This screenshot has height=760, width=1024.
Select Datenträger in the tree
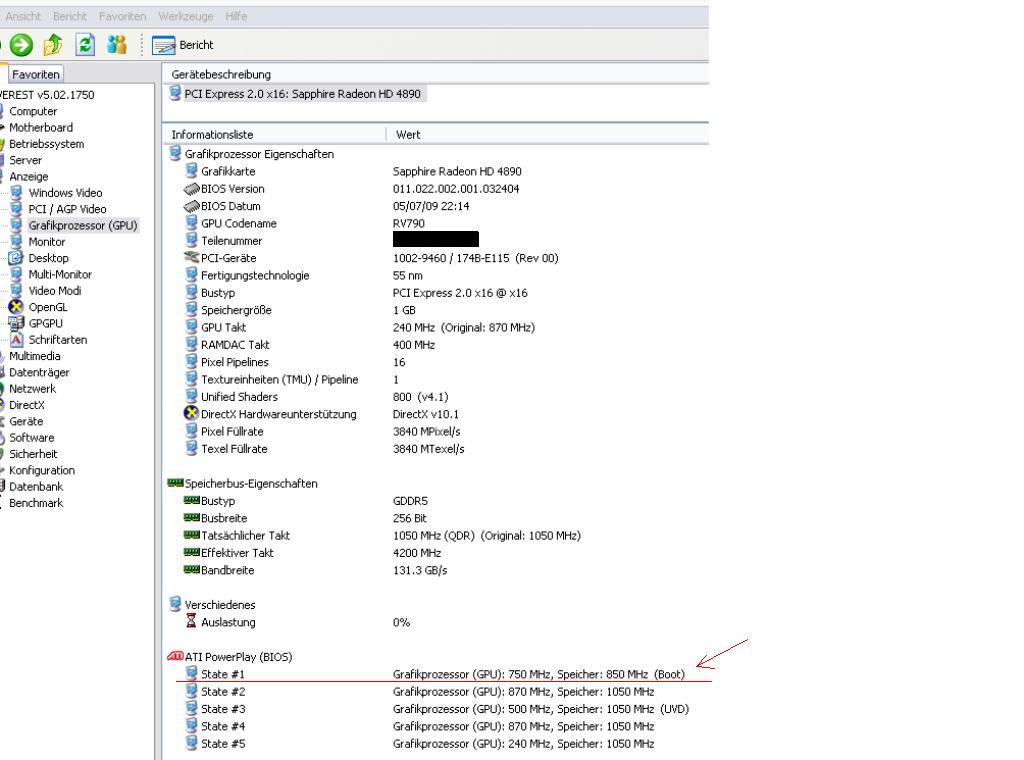[x=39, y=372]
